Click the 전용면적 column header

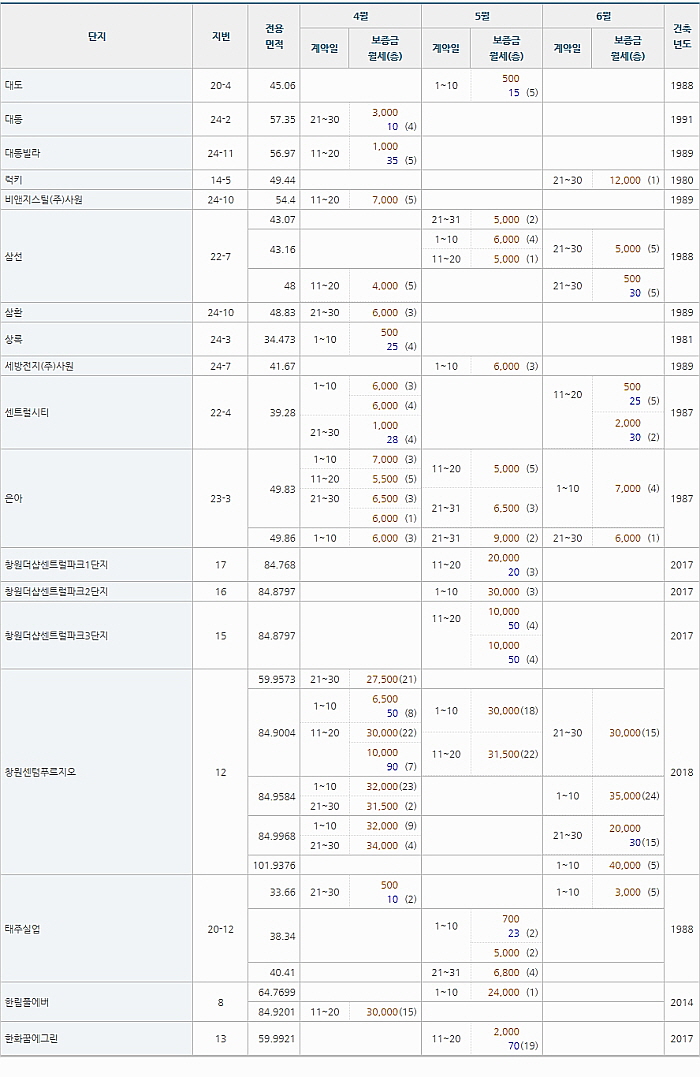click(273, 37)
